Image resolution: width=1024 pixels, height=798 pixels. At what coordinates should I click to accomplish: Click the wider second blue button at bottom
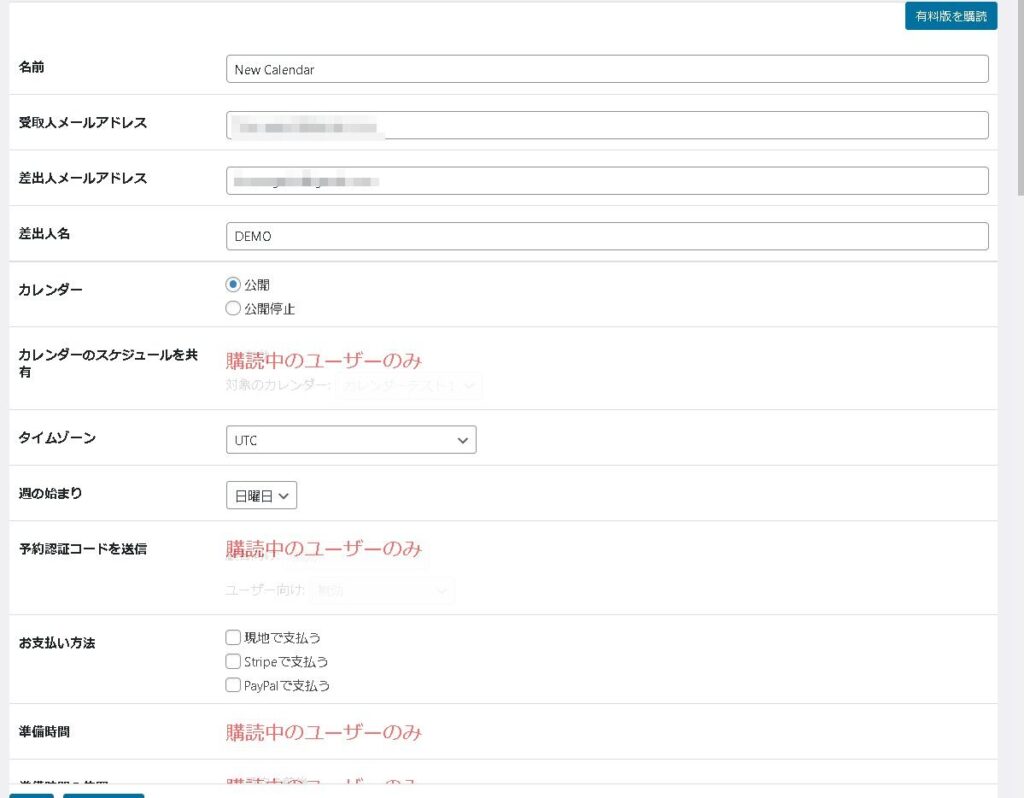[x=103, y=795]
